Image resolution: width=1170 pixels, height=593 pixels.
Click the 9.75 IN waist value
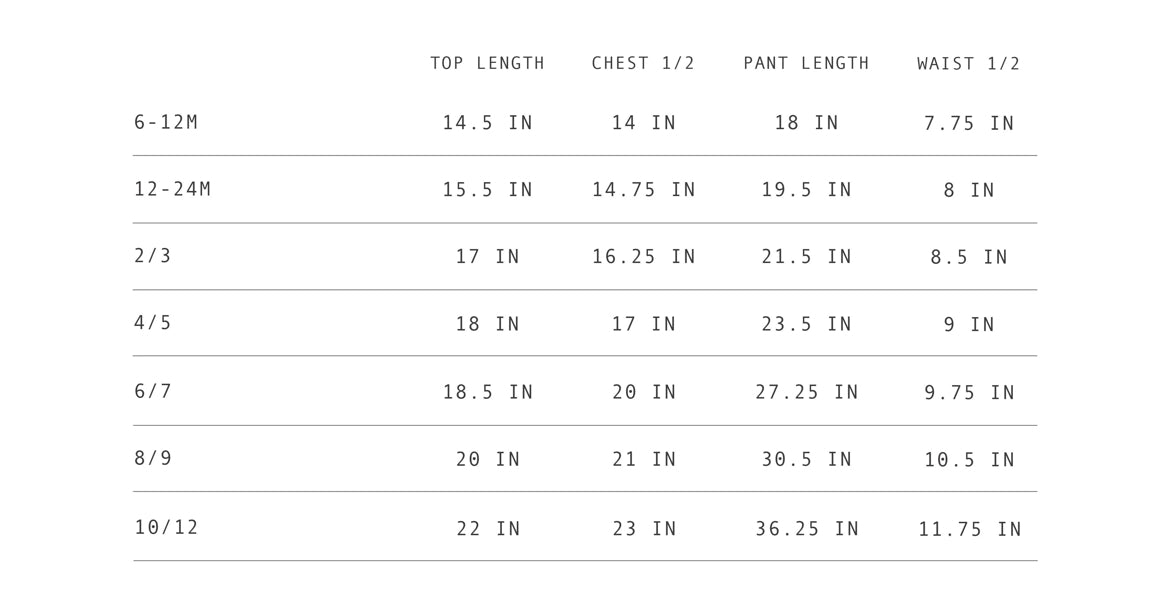click(969, 393)
